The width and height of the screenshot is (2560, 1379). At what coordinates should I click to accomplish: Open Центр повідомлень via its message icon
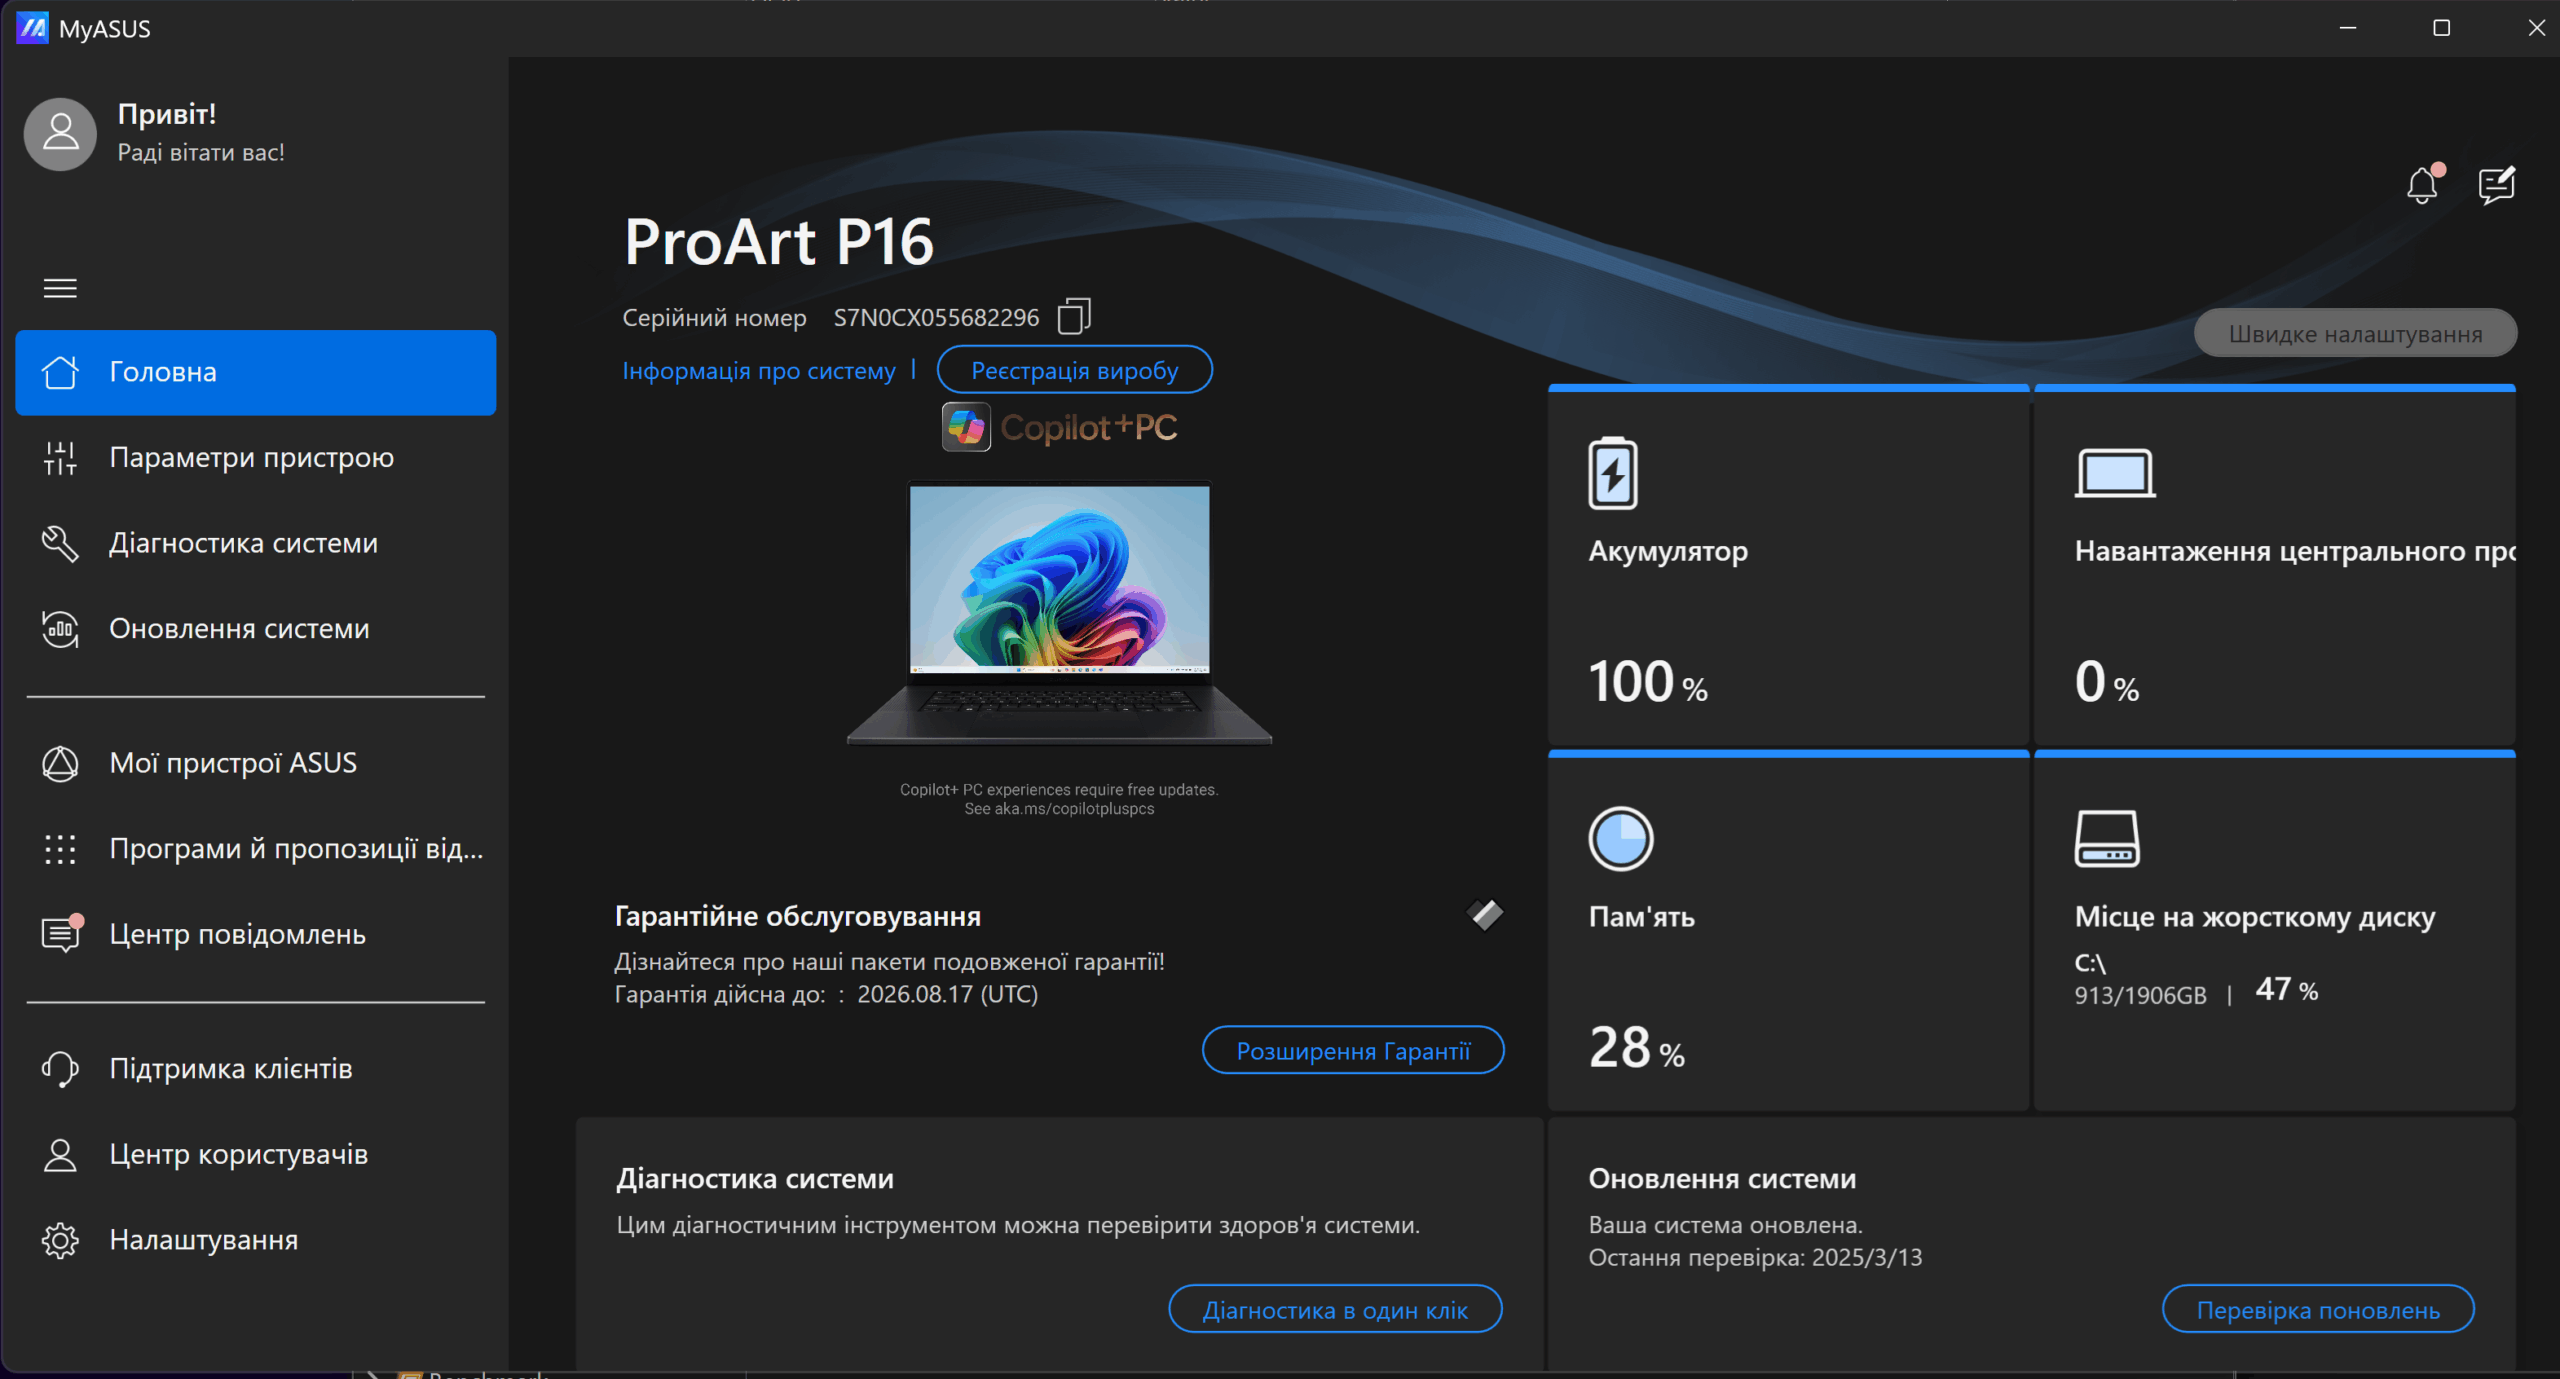(x=60, y=933)
